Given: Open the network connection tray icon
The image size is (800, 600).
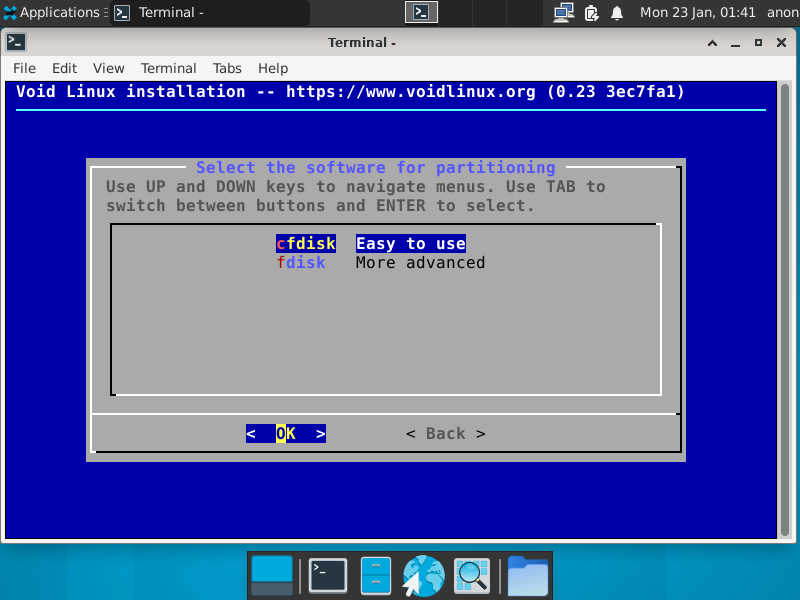Looking at the screenshot, I should click(x=563, y=12).
